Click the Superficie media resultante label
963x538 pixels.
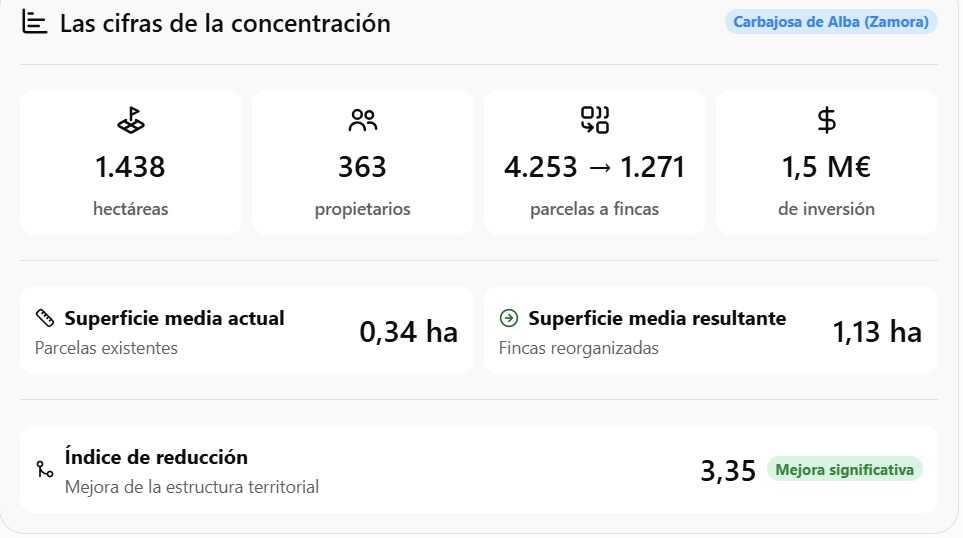[x=657, y=318]
